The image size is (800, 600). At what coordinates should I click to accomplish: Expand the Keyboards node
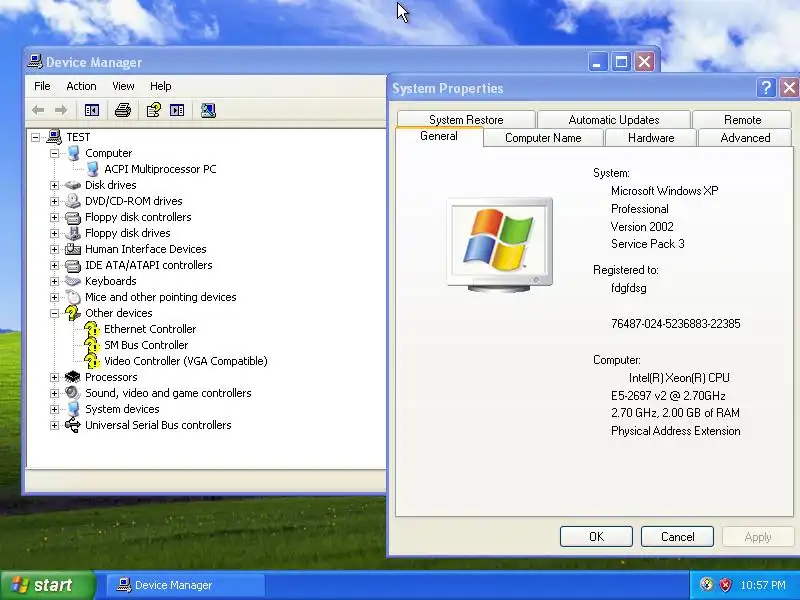click(x=54, y=281)
